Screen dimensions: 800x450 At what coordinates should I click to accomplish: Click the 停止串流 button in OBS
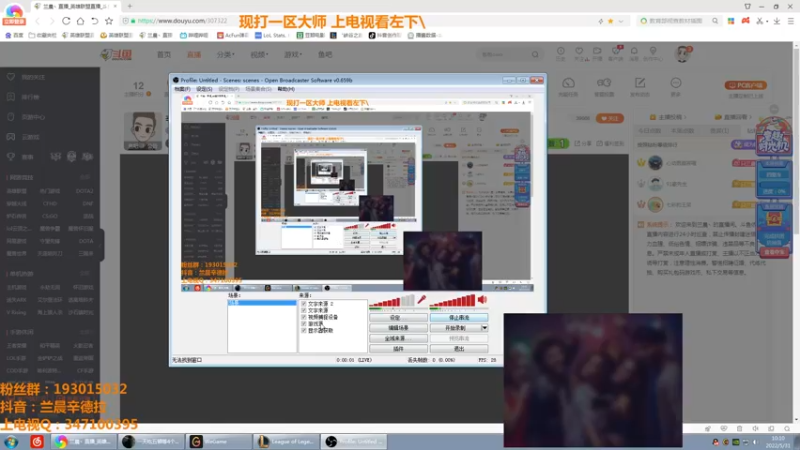[x=459, y=317]
